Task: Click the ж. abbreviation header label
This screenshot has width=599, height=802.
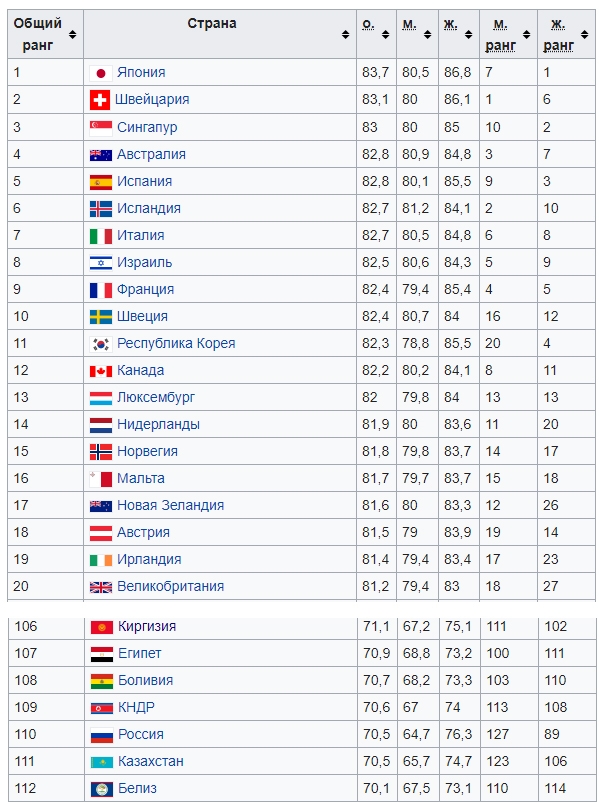Action: [x=451, y=25]
